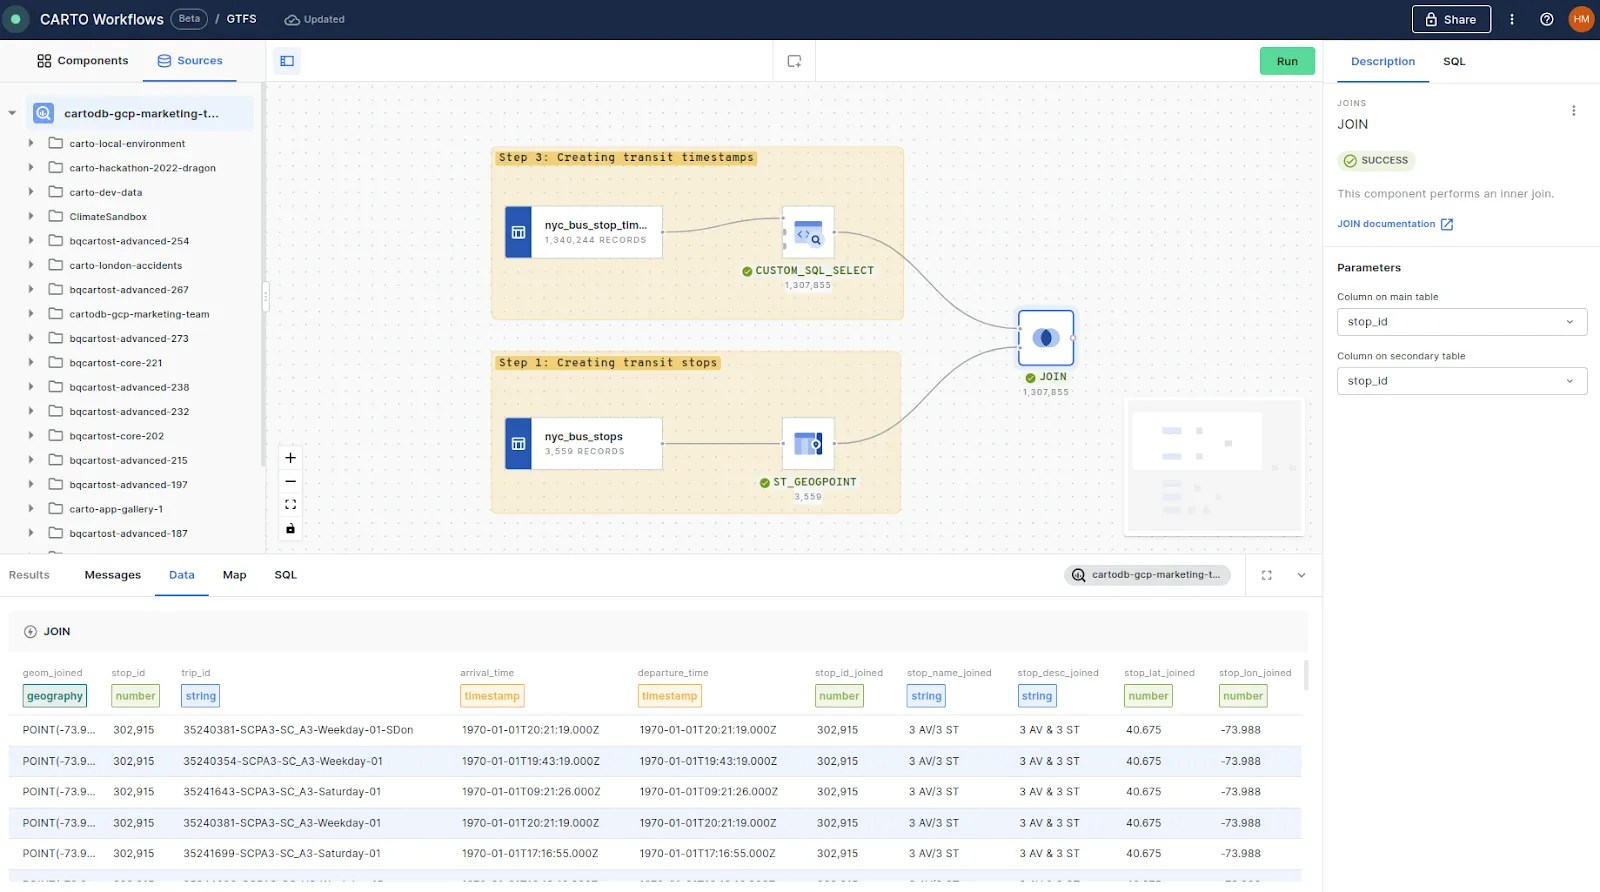Toggle fullscreen for the results panel
Viewport: 1600px width, 892px height.
[1267, 575]
